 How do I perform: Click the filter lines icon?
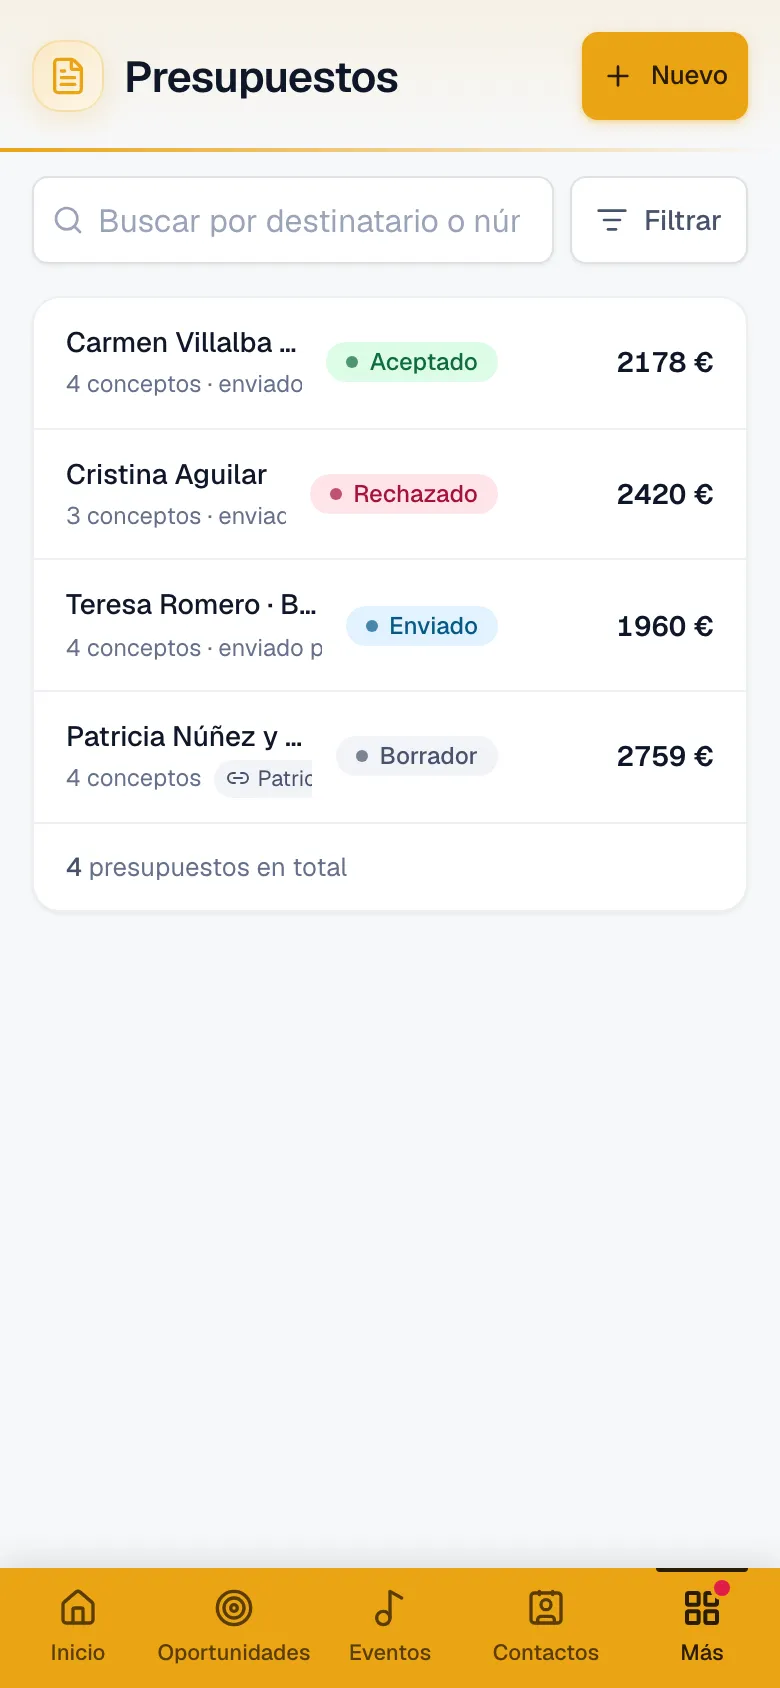click(x=611, y=220)
